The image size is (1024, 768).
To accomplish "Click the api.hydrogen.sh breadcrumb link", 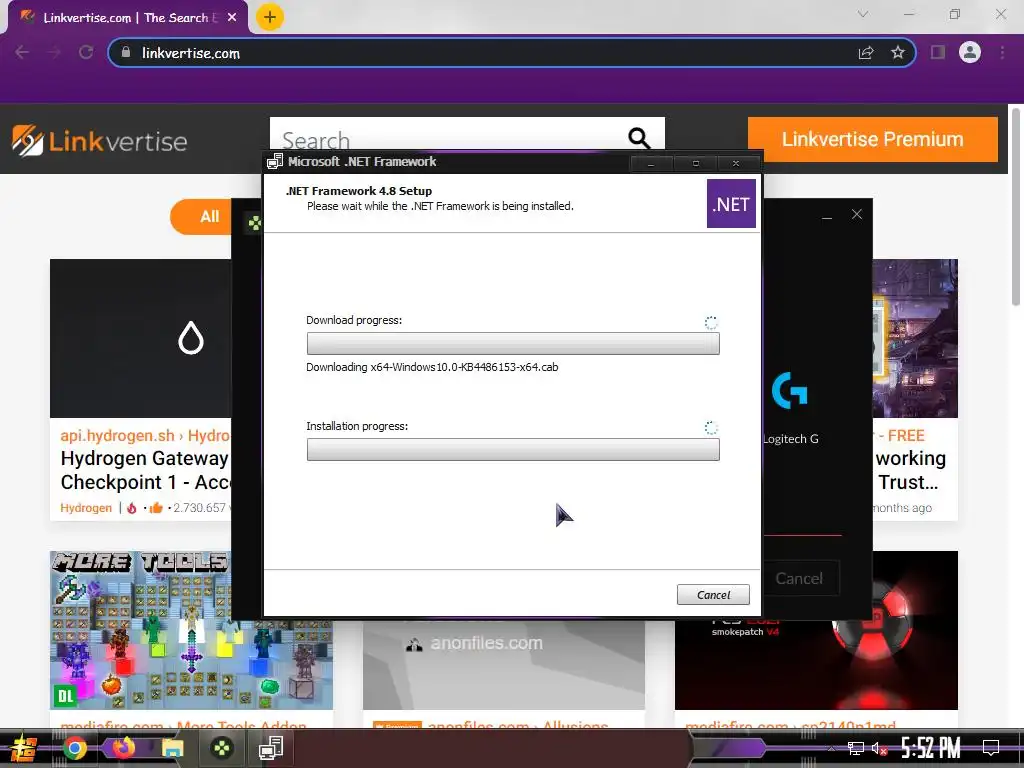I will (x=118, y=436).
